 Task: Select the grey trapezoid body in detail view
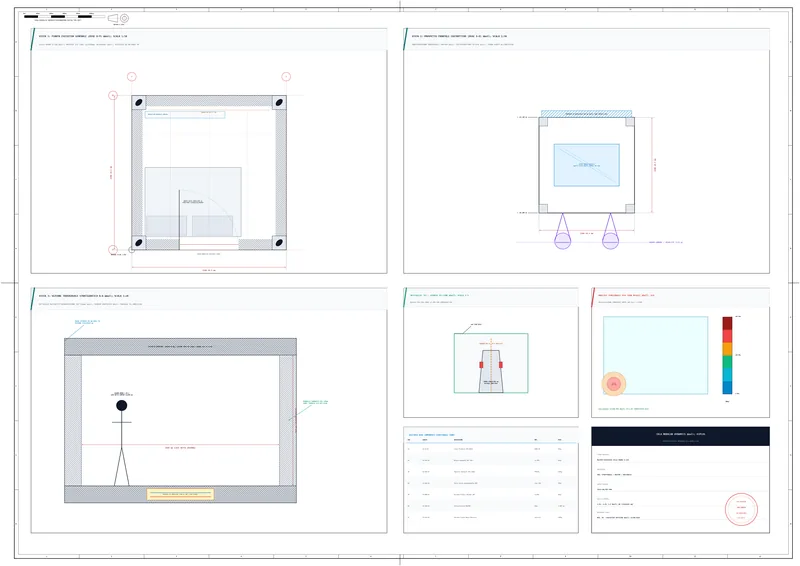(491, 372)
